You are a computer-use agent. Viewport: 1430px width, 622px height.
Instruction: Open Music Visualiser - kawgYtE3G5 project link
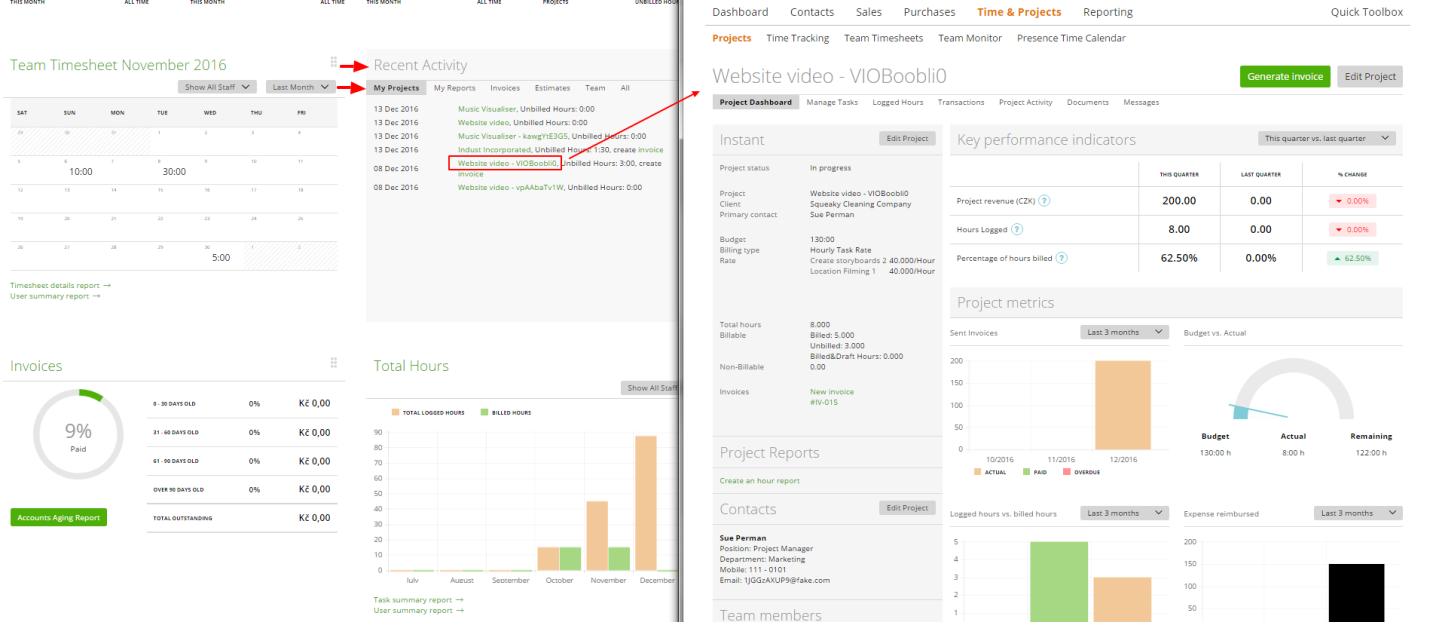513,136
